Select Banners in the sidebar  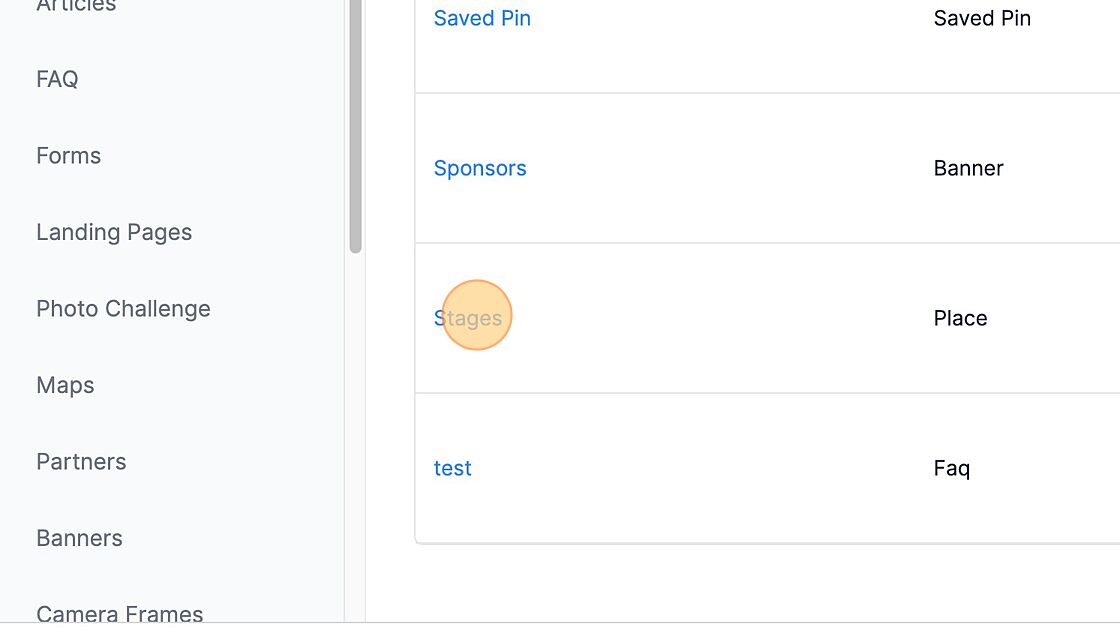click(x=79, y=538)
